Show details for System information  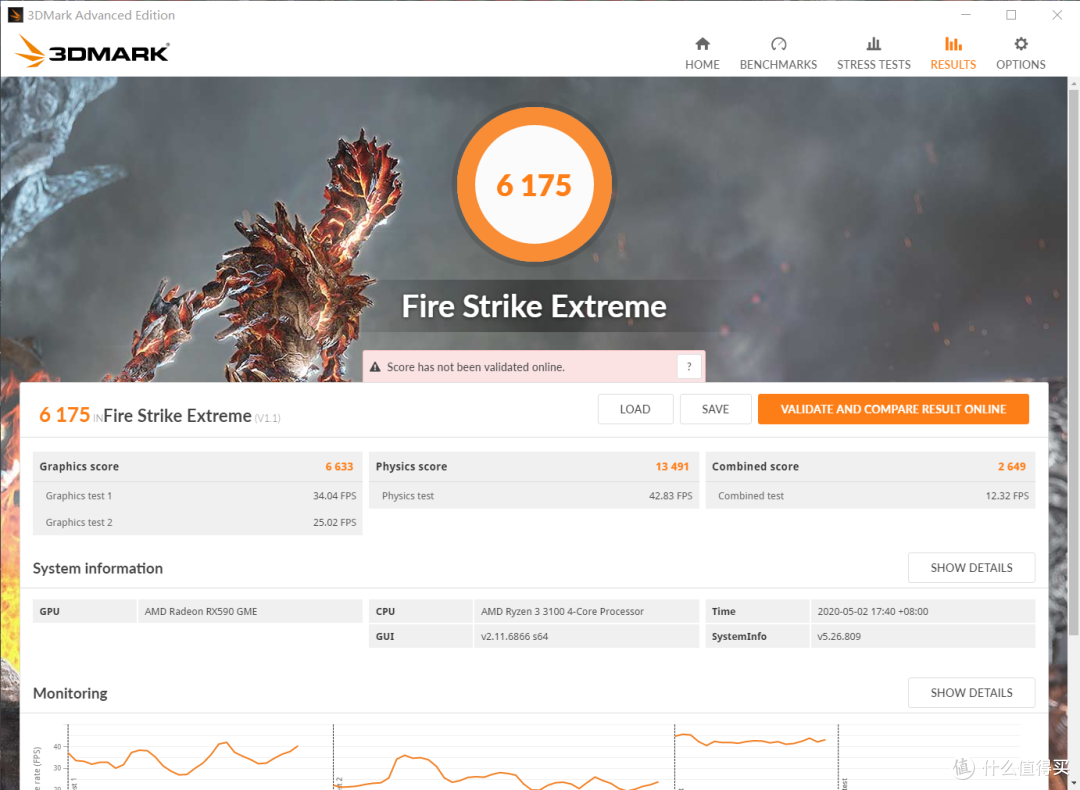(x=971, y=567)
